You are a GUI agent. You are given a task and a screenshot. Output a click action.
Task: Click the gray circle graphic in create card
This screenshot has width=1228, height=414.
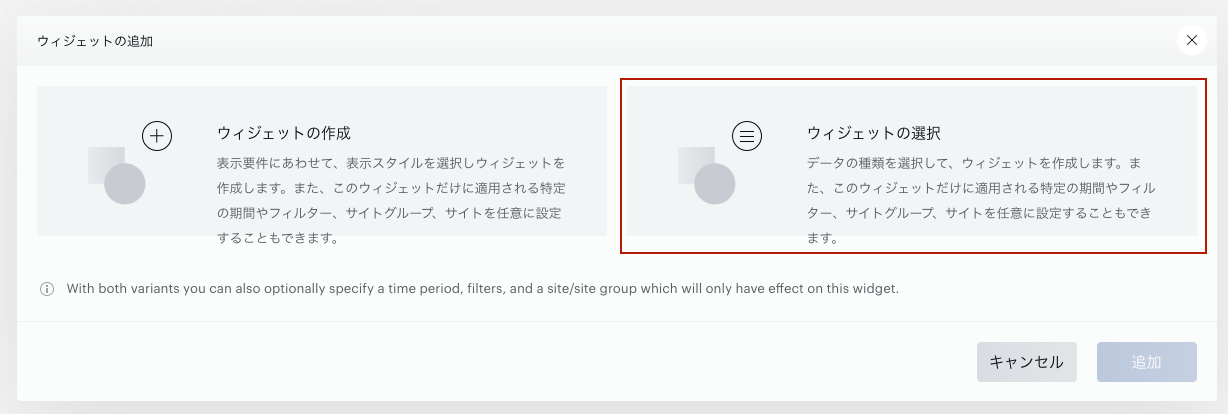(x=125, y=184)
